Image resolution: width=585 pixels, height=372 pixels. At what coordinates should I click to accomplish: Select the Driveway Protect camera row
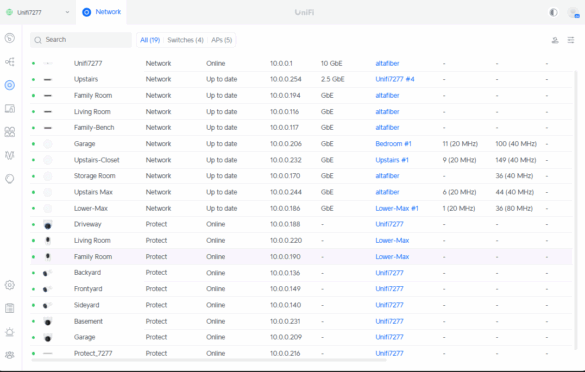[x=301, y=224]
